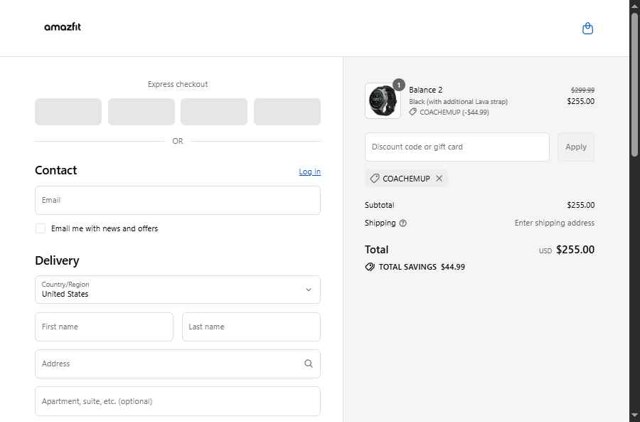Viewport: 640px width, 422px height.
Task: Click the COACHEMUP (-$44.99) product discount text
Action: tap(454, 112)
